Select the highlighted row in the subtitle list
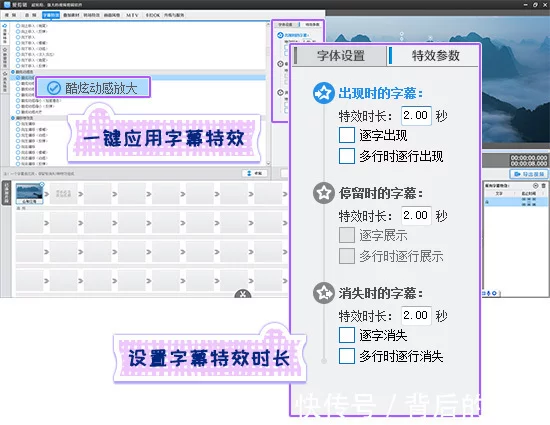Screen dimensions: 550x425 516,202
